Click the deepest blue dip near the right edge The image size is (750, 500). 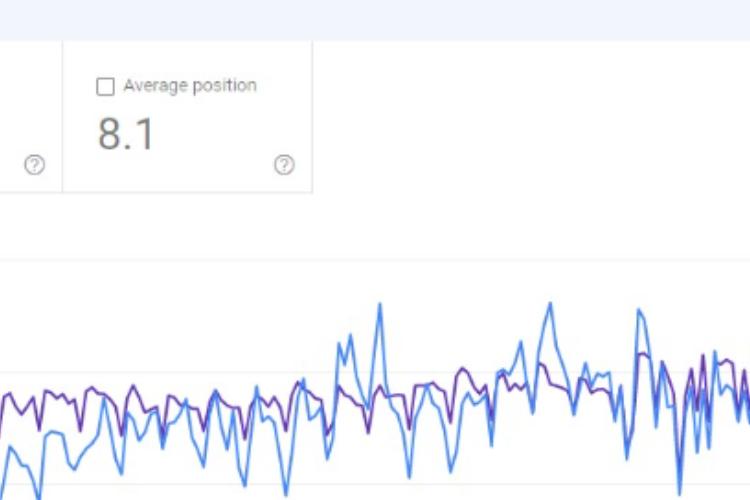[x=679, y=492]
